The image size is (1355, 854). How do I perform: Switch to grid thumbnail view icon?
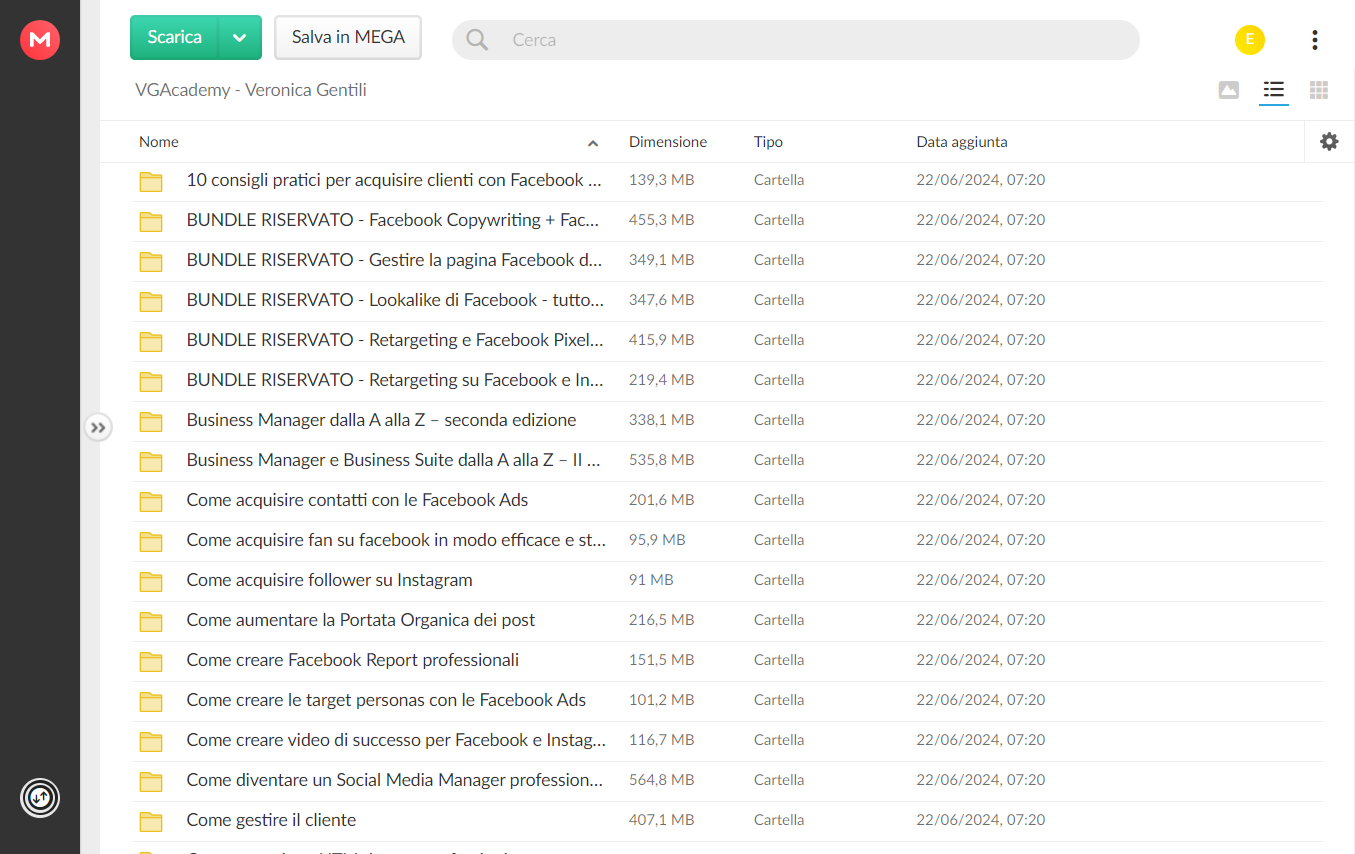point(1319,90)
